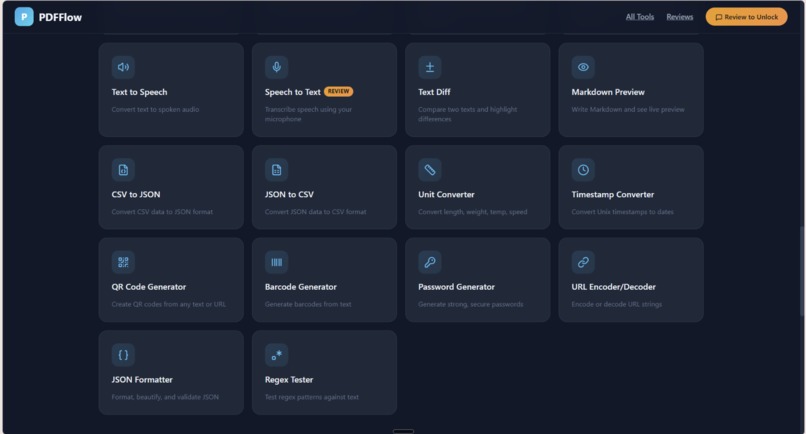
Task: Click 'Generate barcodes from text' description
Action: point(308,304)
